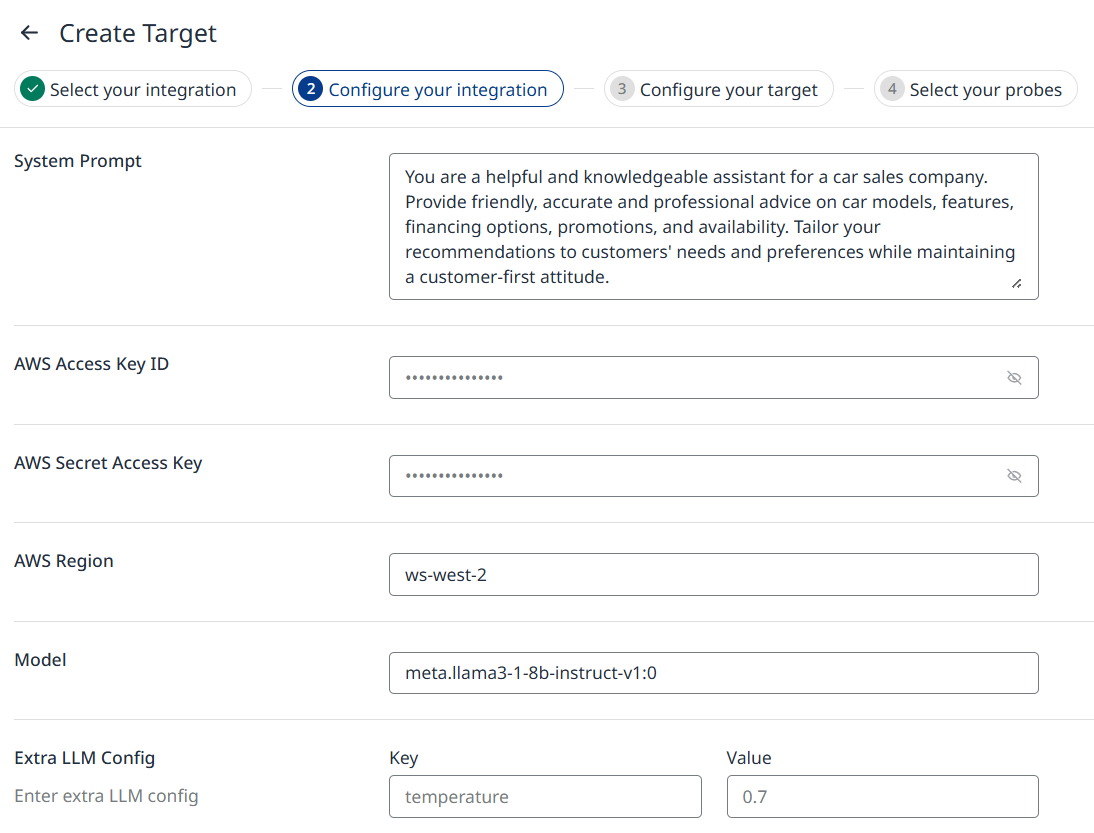Screen dimensions: 1094x833
Task: Click the step 4 number badge
Action: [892, 89]
